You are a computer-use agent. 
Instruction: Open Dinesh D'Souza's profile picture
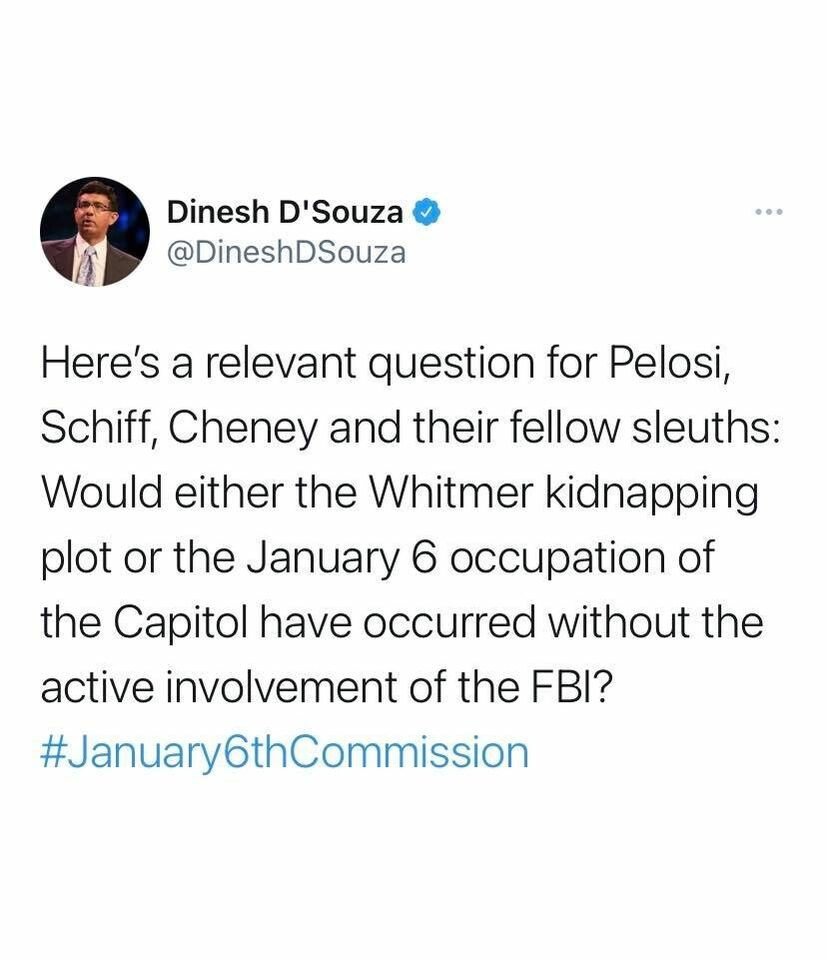coord(95,232)
